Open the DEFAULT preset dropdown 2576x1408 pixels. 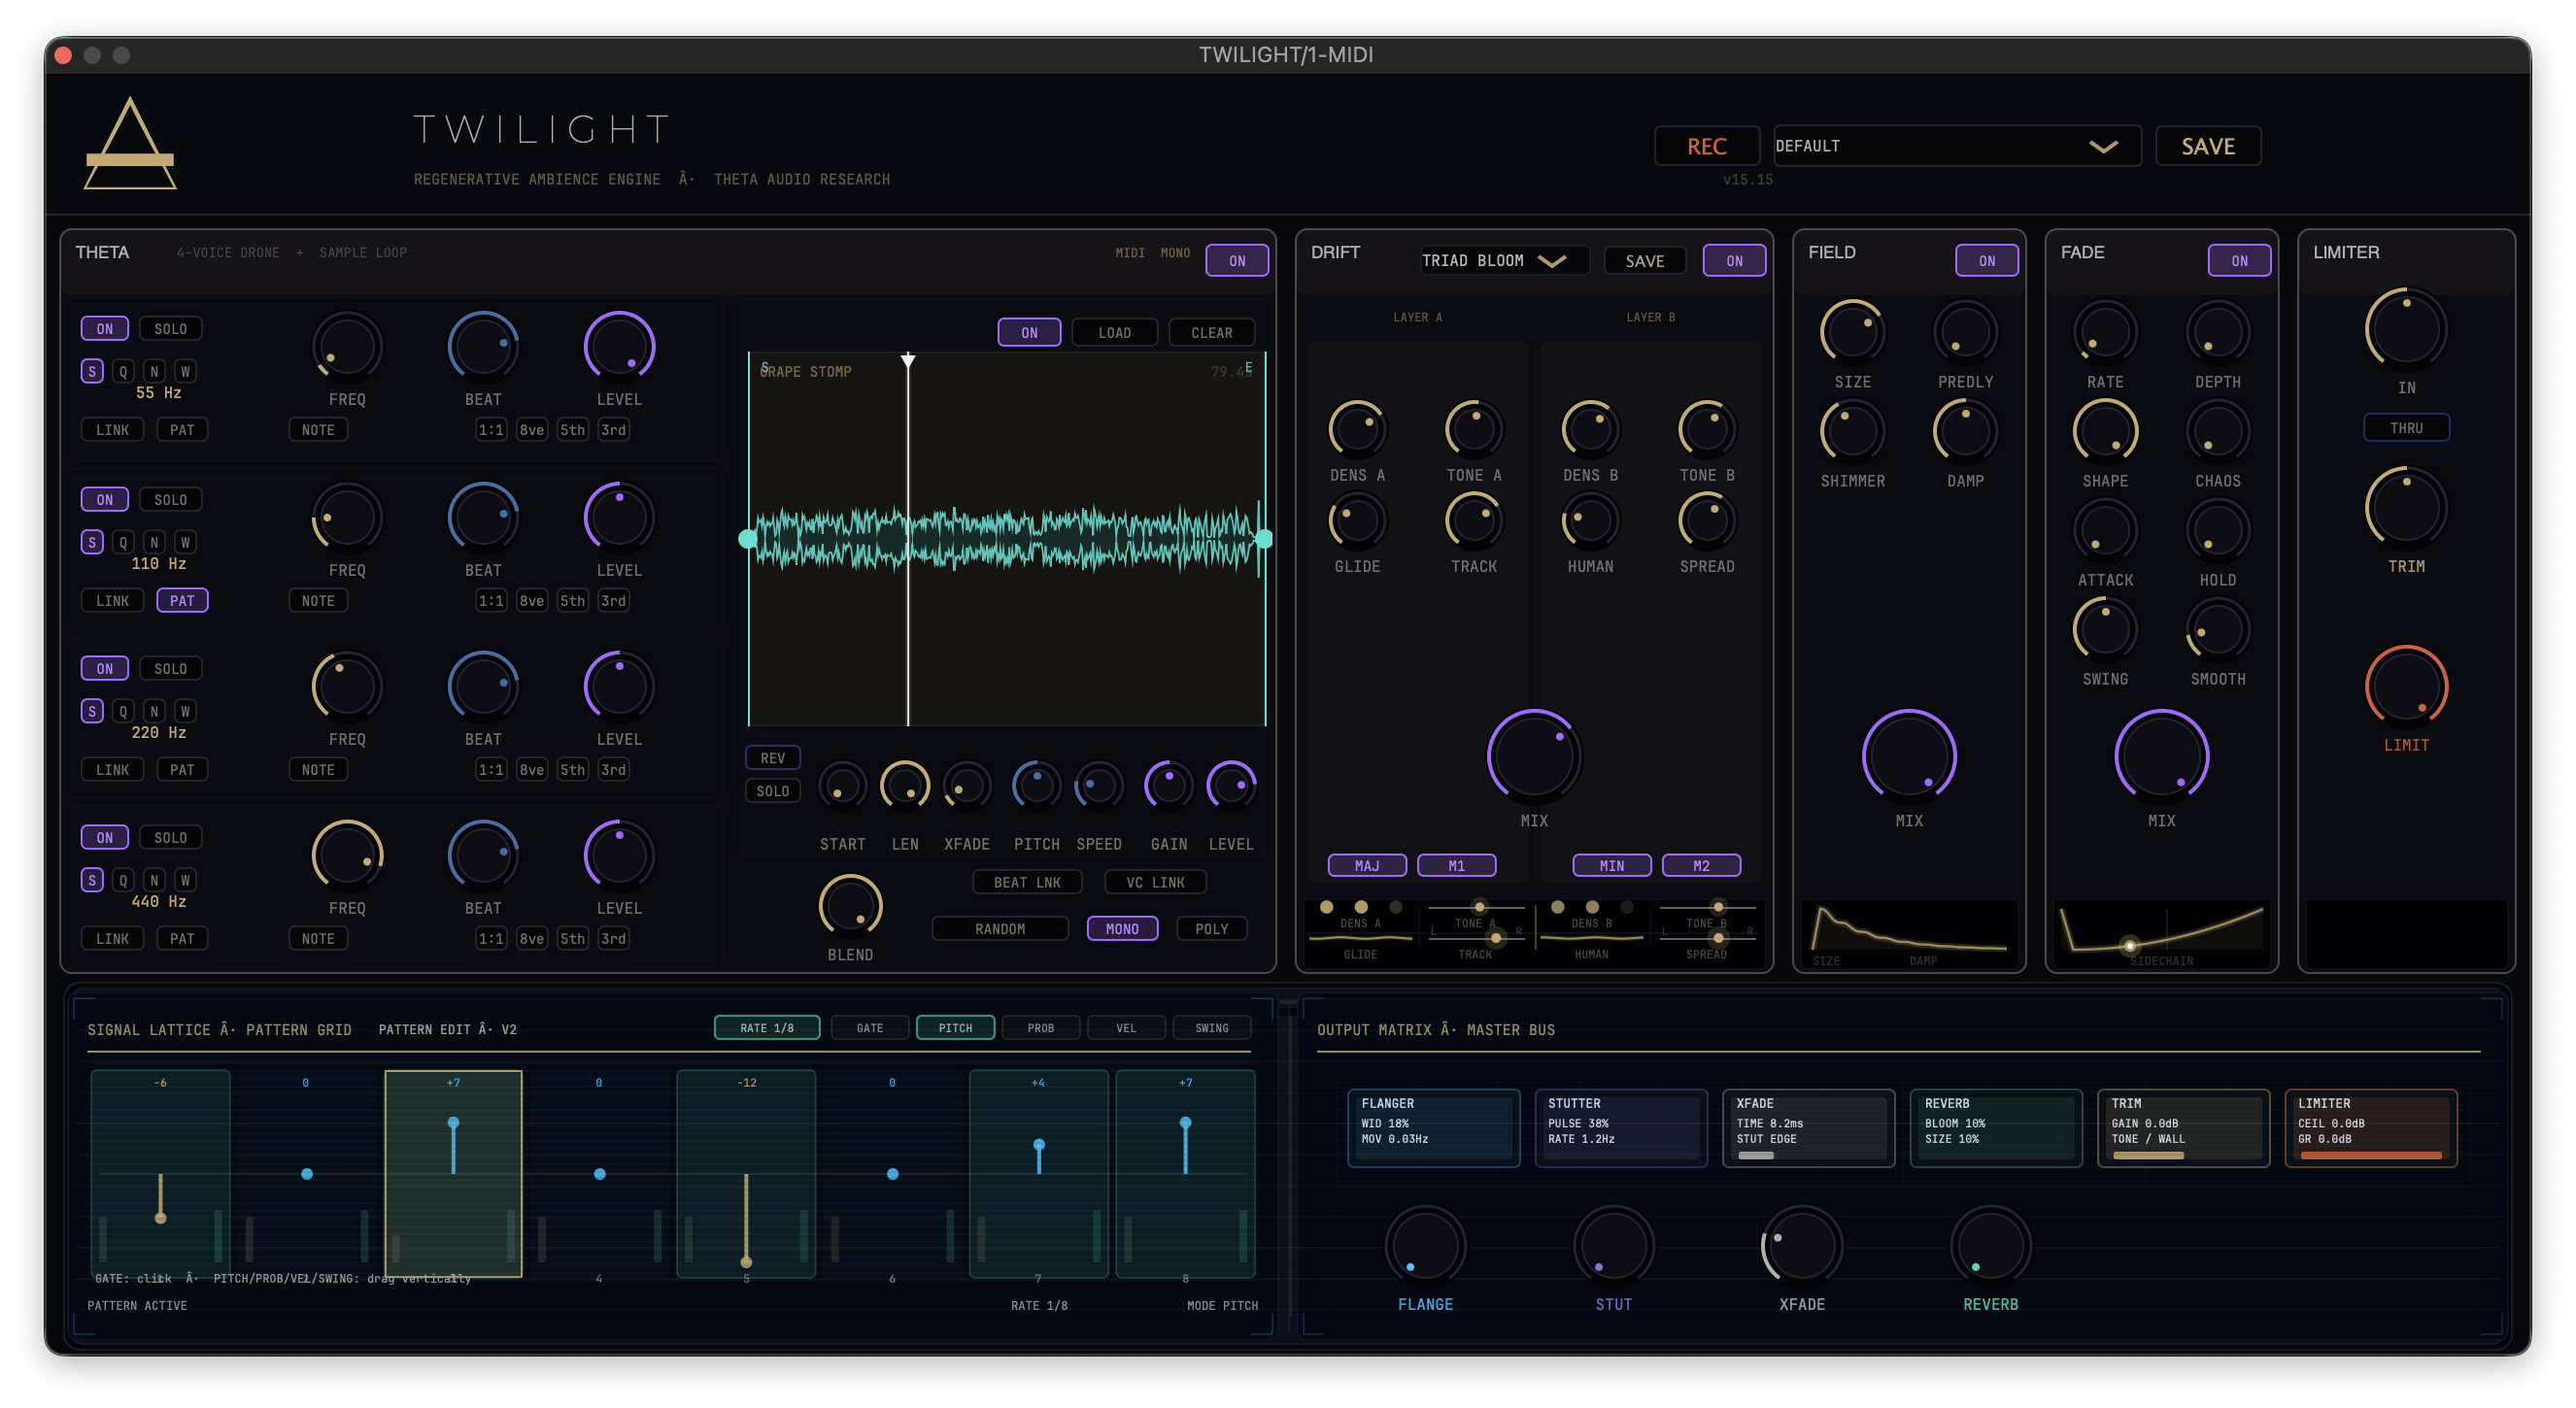1957,146
